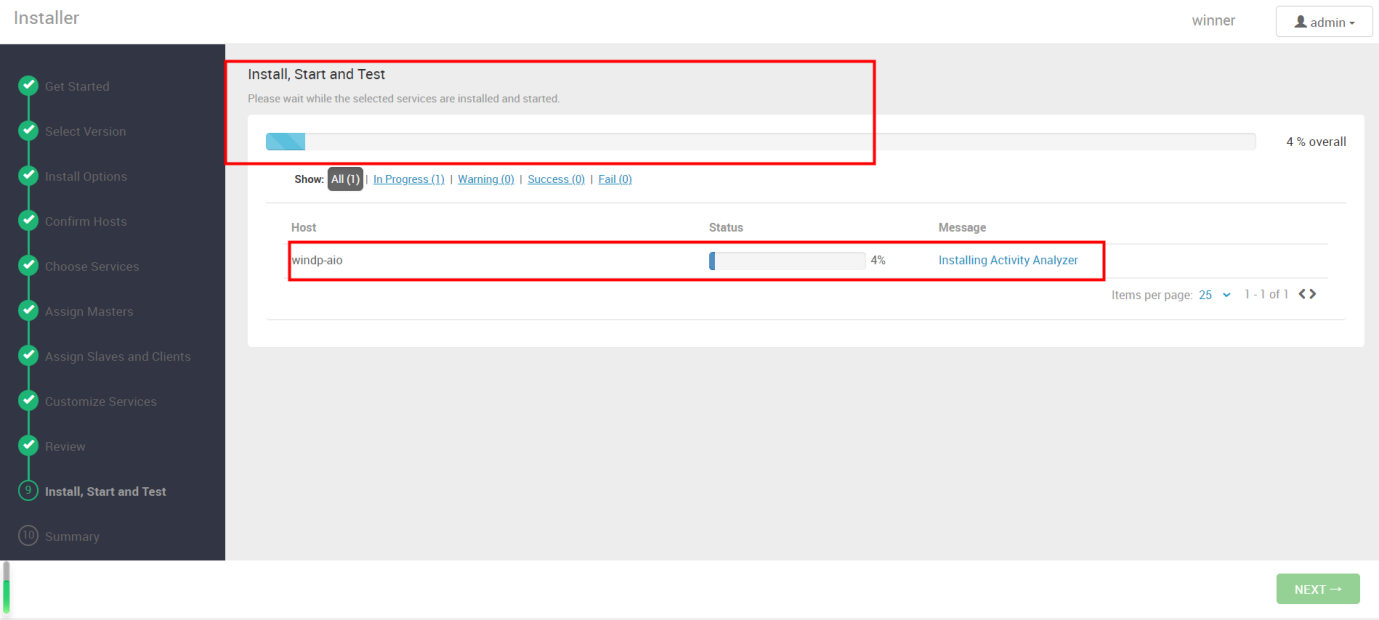Open the Confirm Hosts step
The image size is (1379, 620).
pyautogui.click(x=86, y=221)
